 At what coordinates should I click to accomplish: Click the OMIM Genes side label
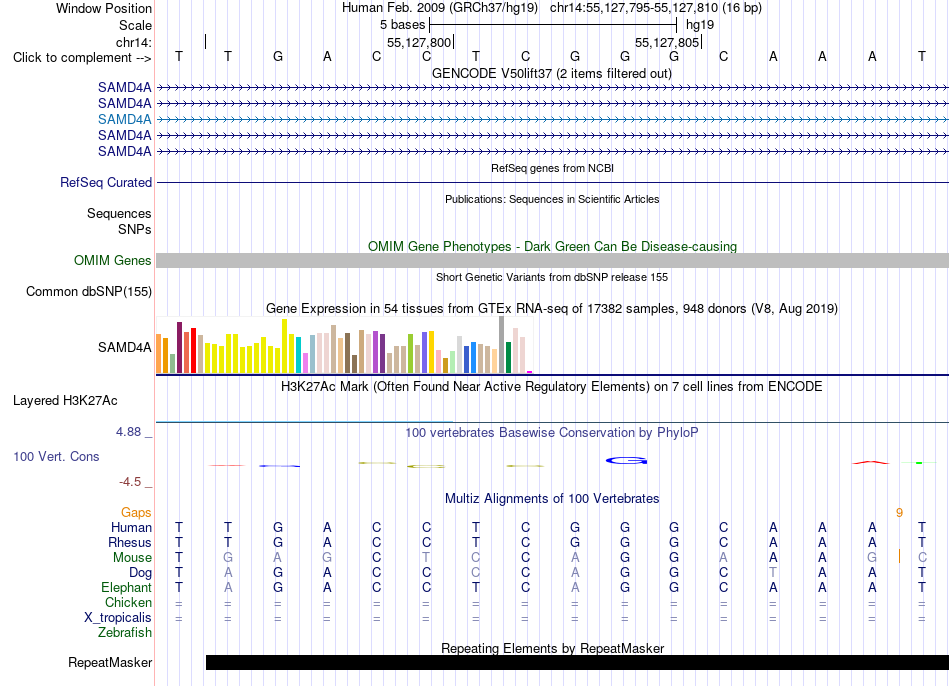click(112, 261)
